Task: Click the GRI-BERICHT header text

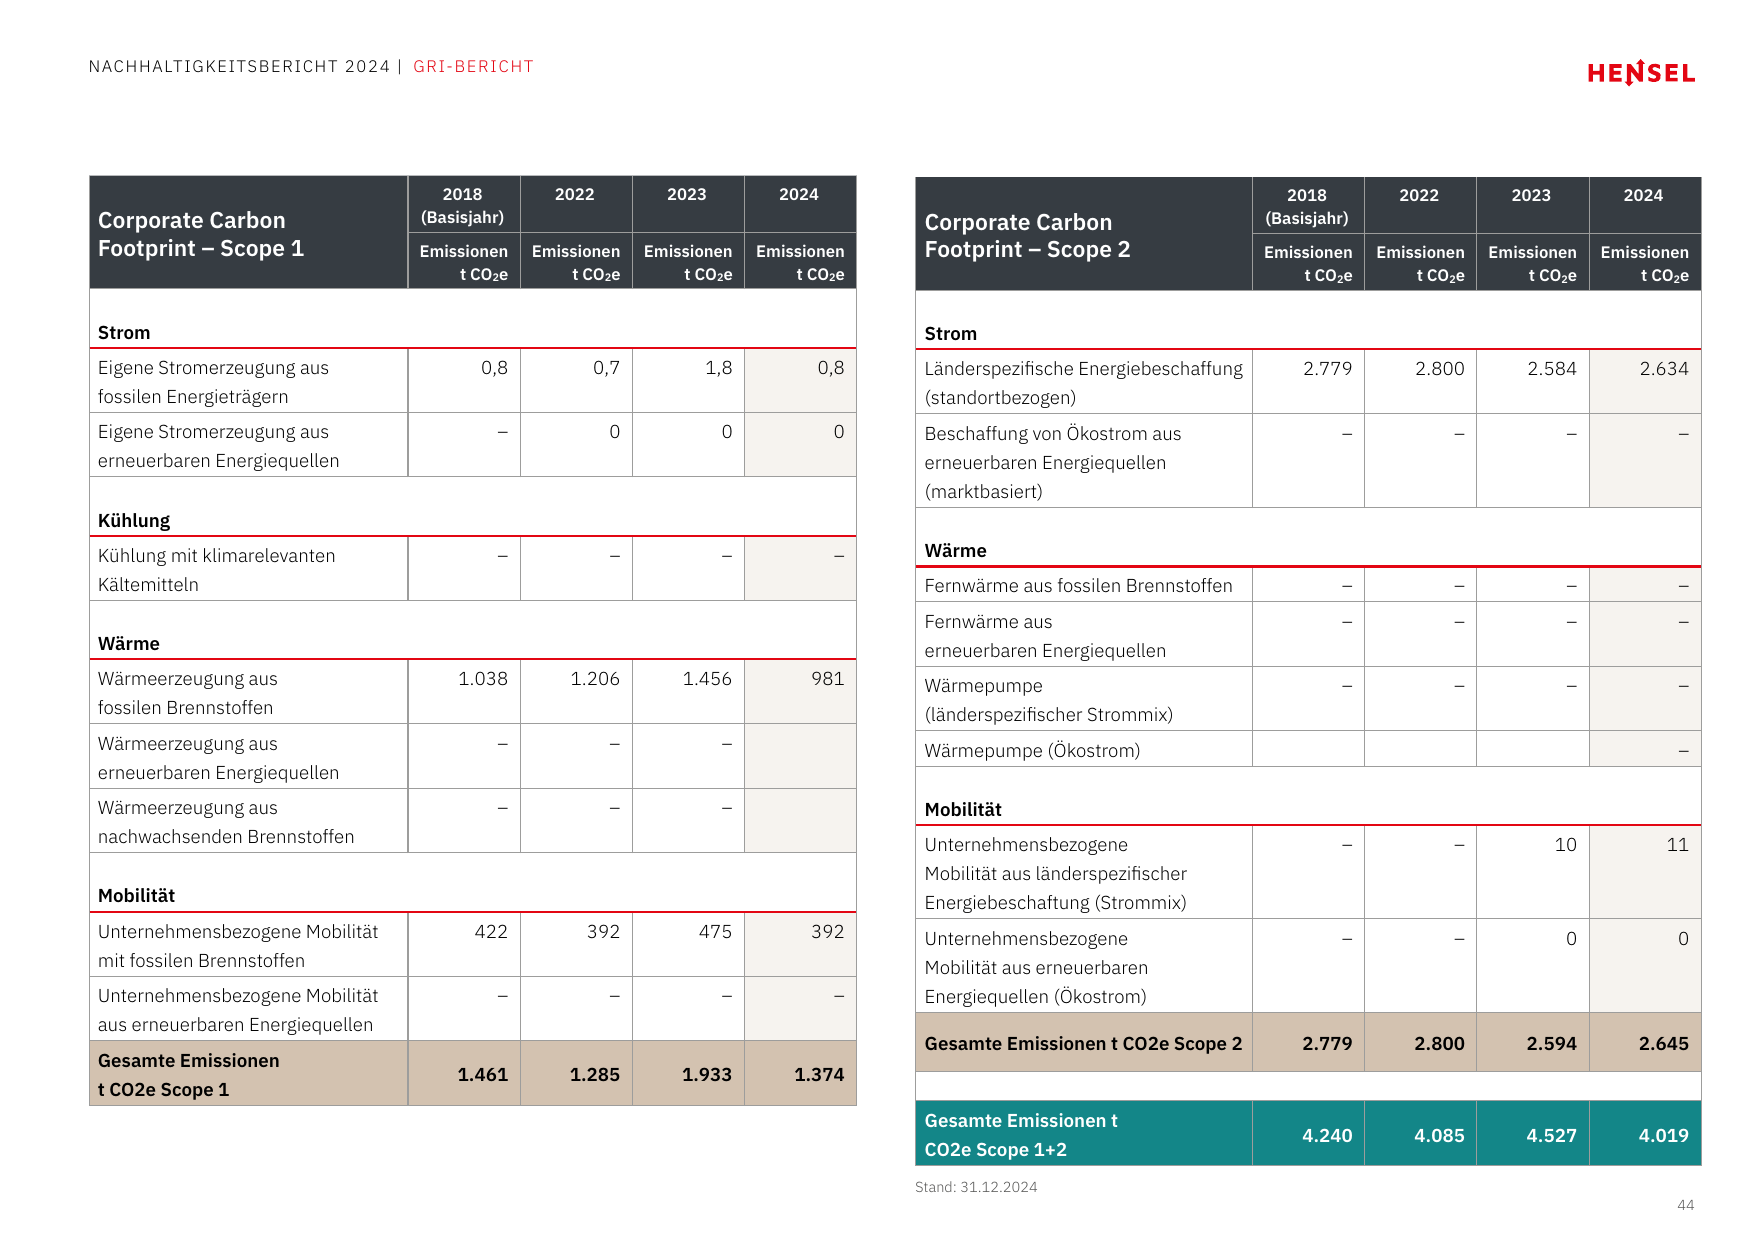Action: (x=473, y=67)
